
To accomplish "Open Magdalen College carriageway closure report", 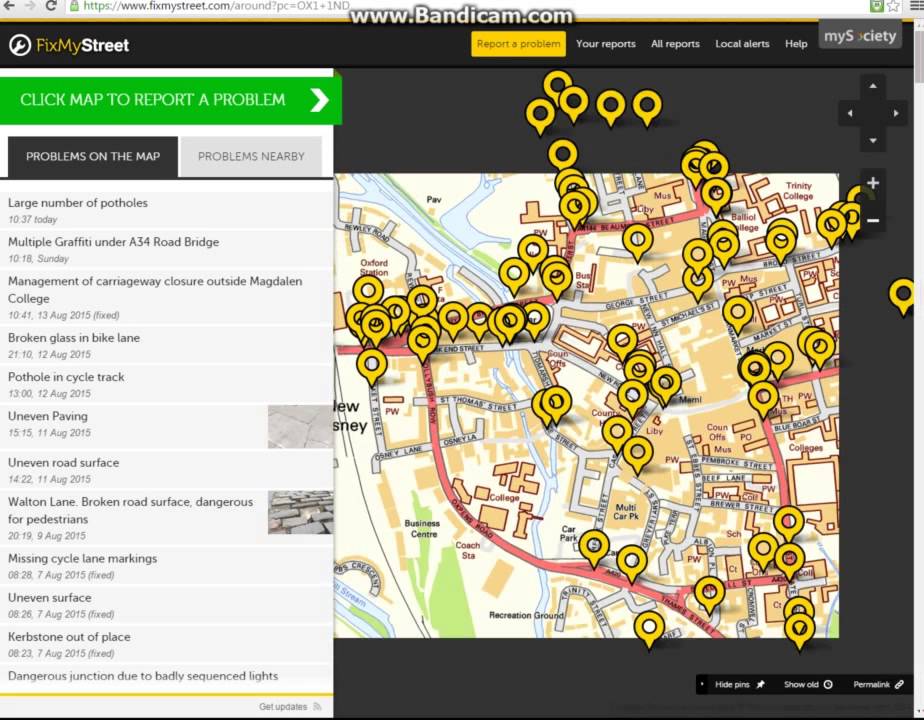I will coord(167,298).
